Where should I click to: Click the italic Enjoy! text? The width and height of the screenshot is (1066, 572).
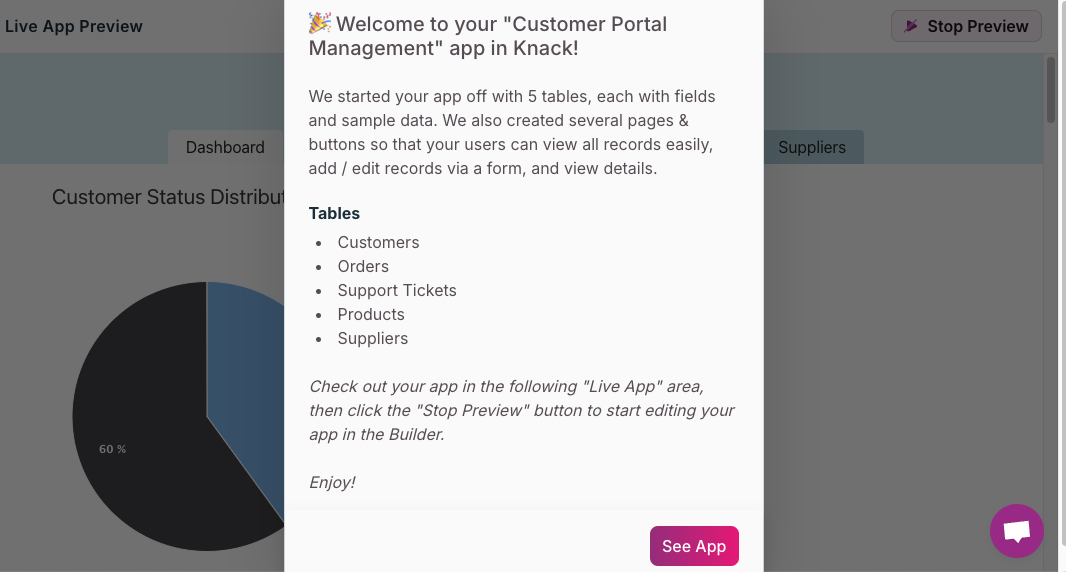coord(332,482)
